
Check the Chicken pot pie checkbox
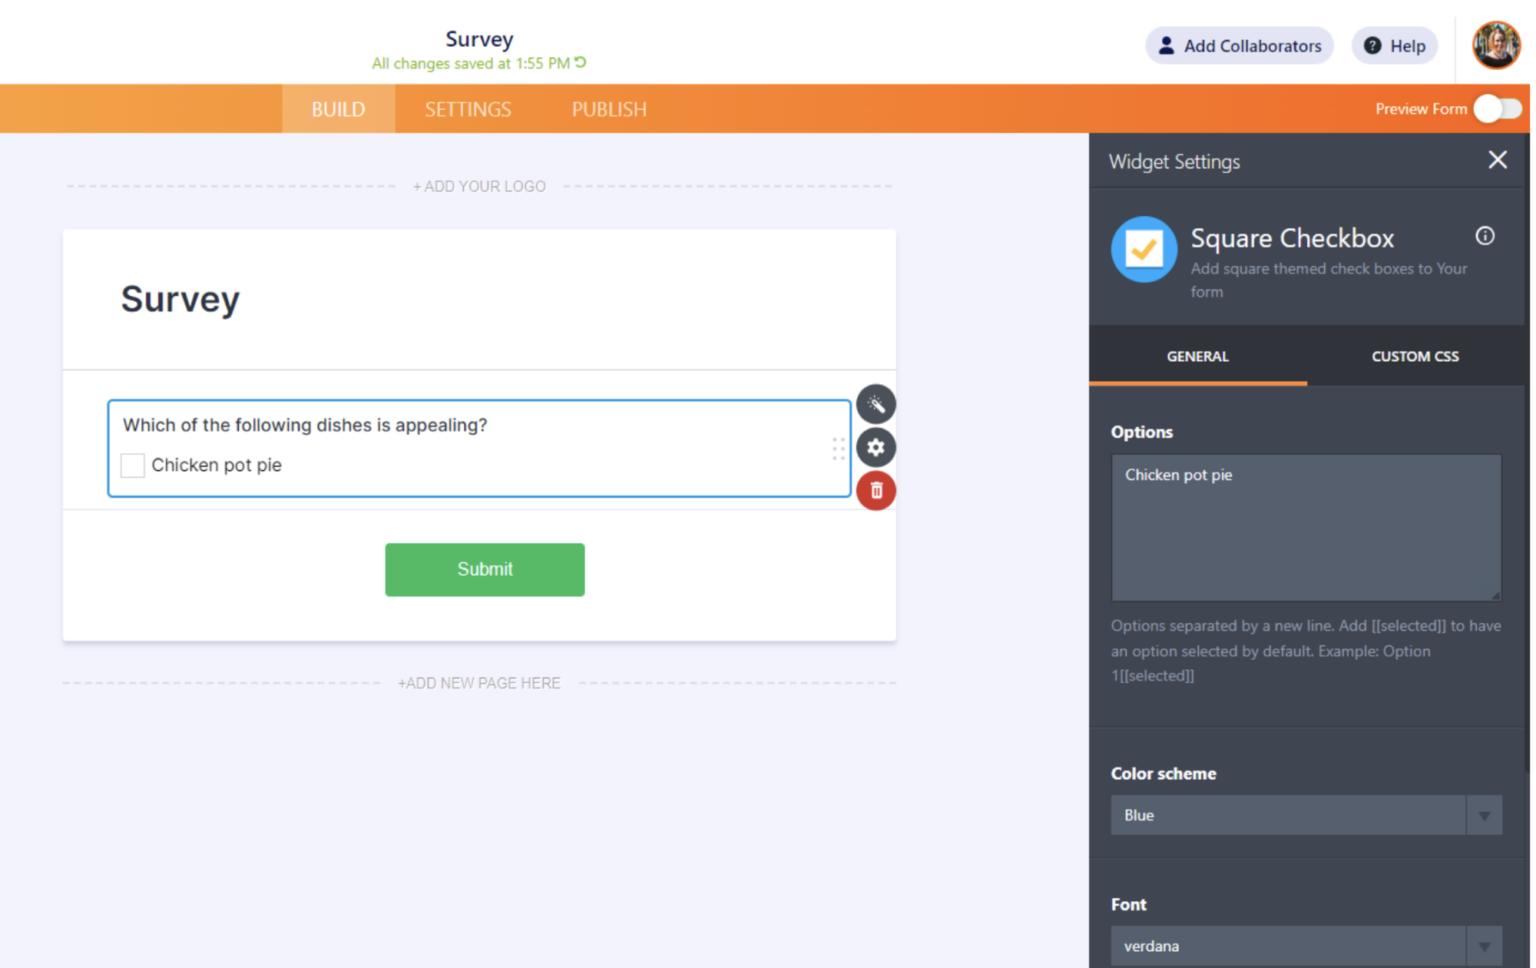(x=132, y=465)
